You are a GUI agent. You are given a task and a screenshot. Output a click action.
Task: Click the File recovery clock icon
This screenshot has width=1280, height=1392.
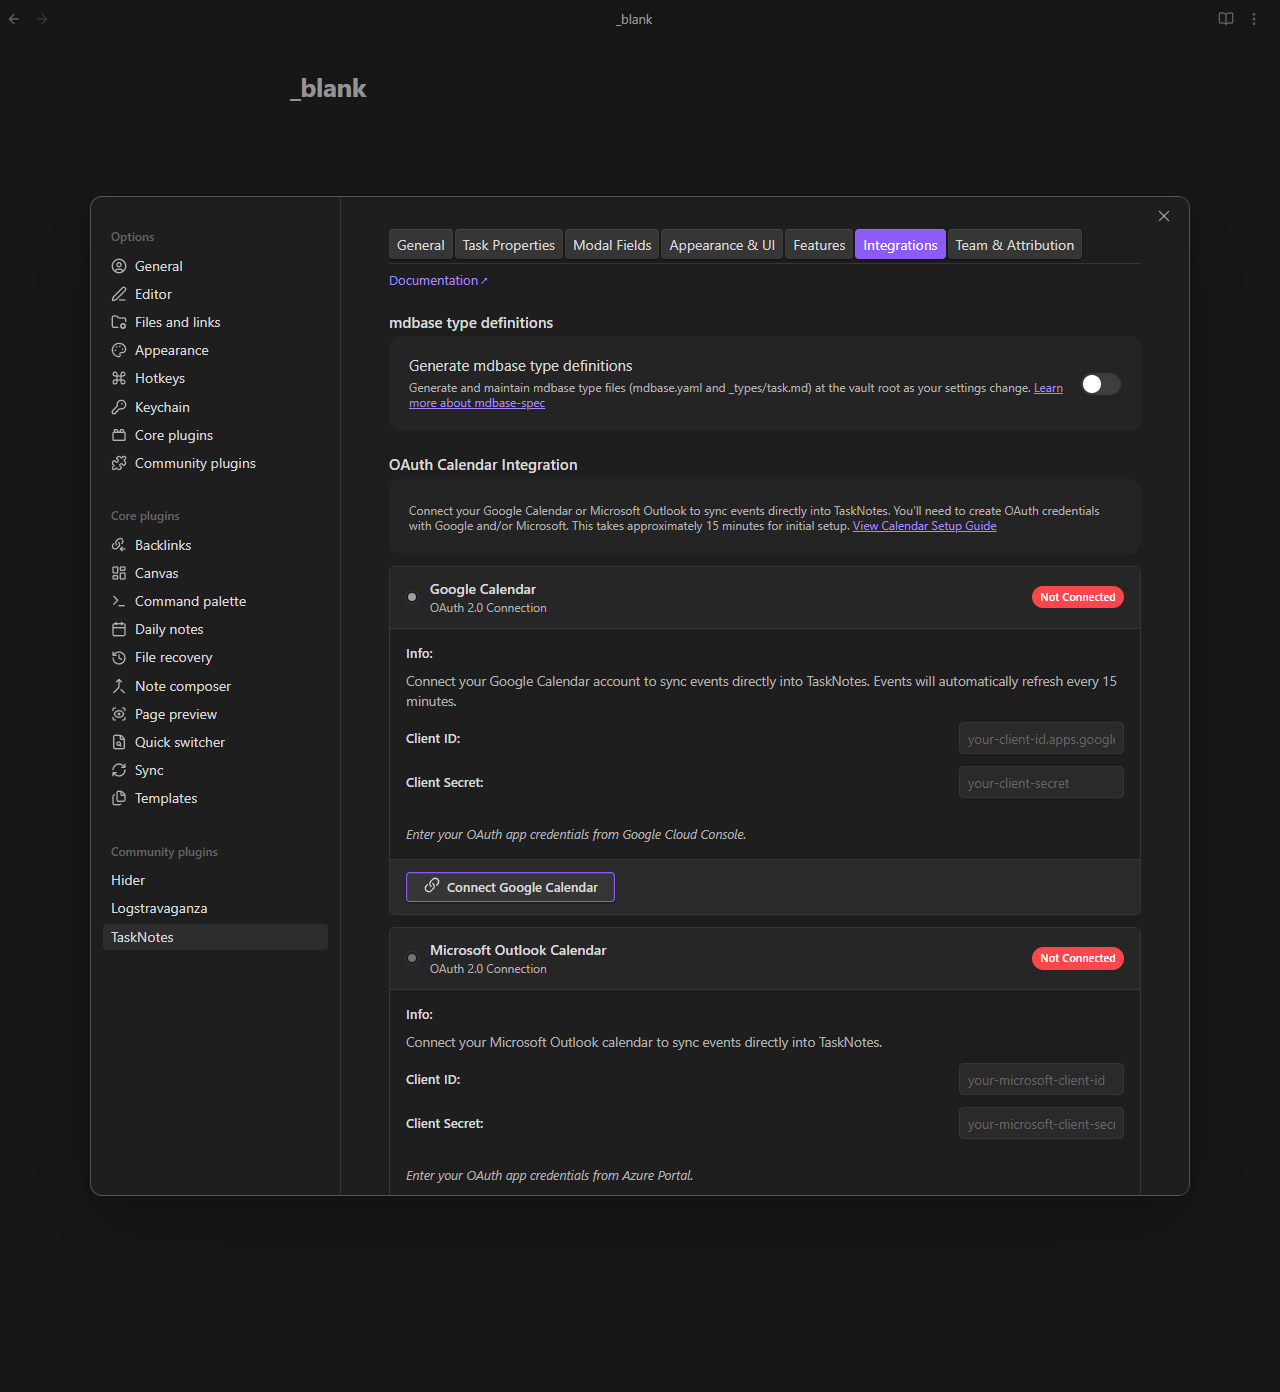coord(119,657)
